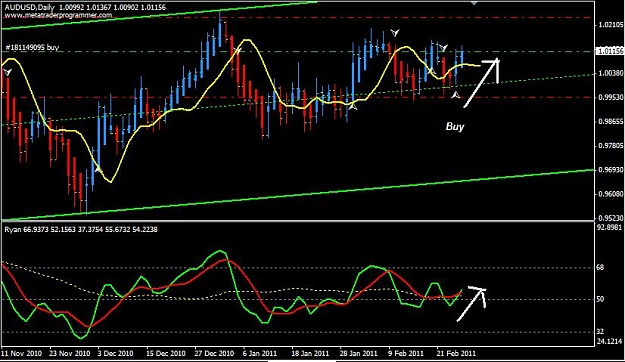This screenshot has width=625, height=362.
Task: Click the 23 Nov 2010 date label
Action: 70,353
